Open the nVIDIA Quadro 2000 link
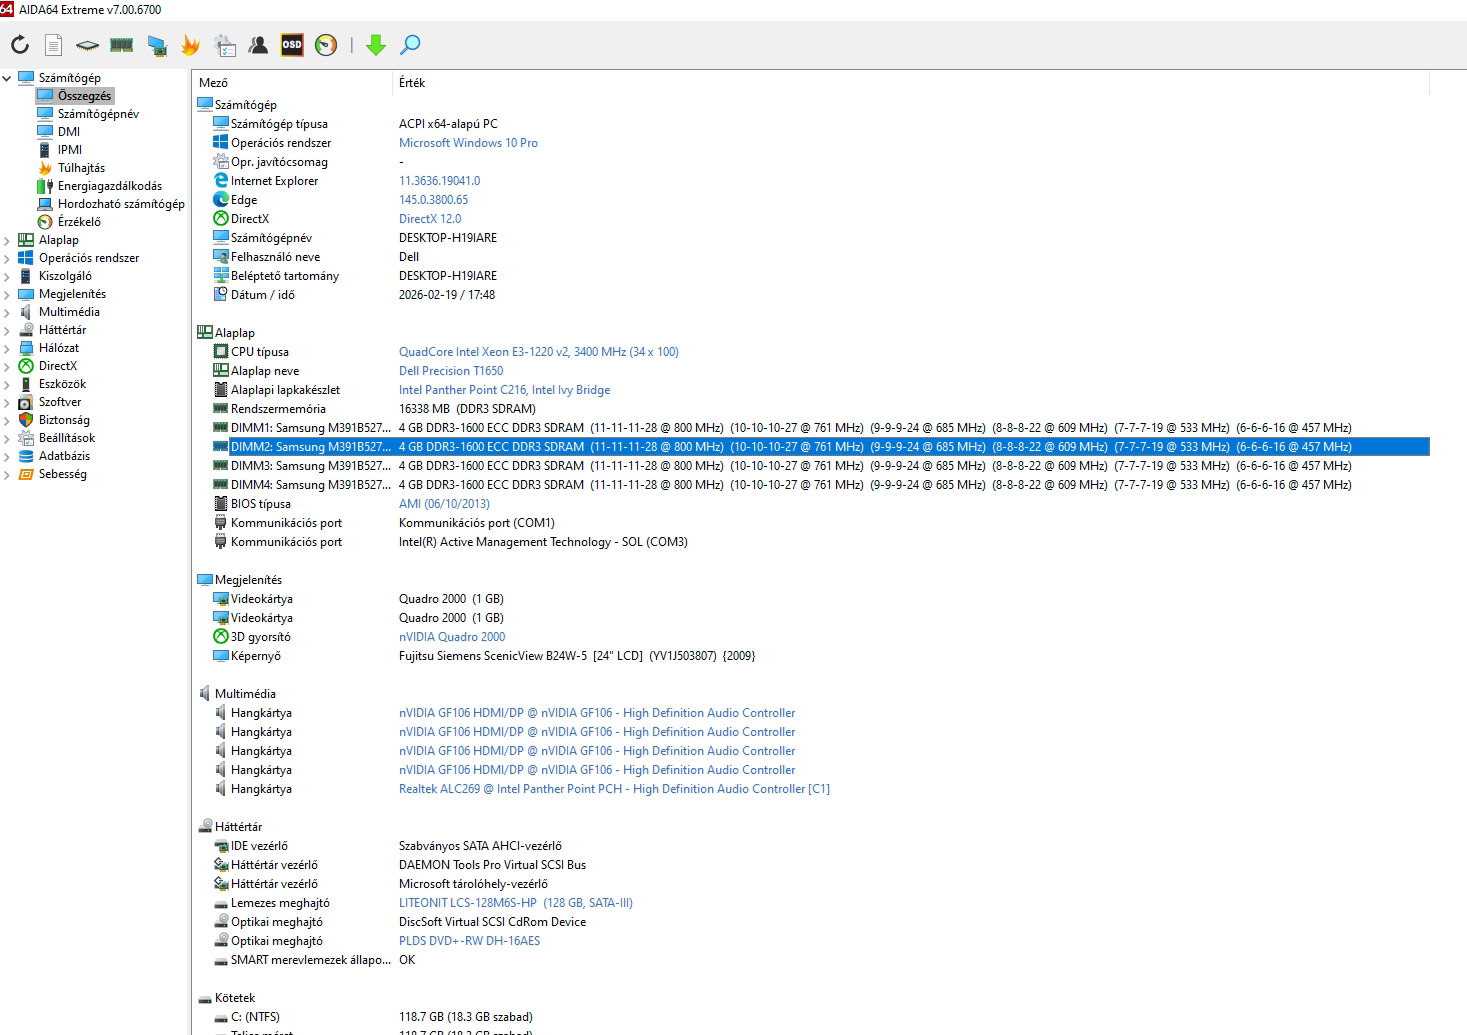The image size is (1467, 1035). (x=452, y=637)
